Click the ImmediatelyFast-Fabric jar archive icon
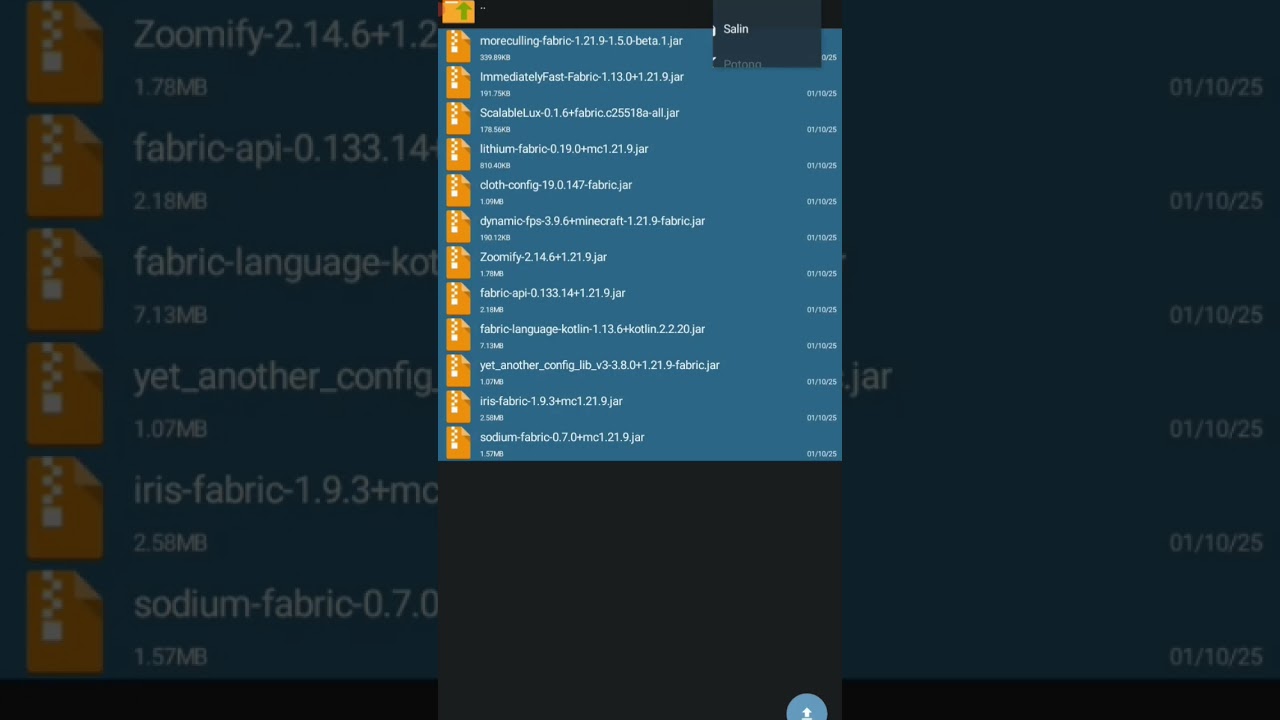The height and width of the screenshot is (720, 1280). coord(459,83)
